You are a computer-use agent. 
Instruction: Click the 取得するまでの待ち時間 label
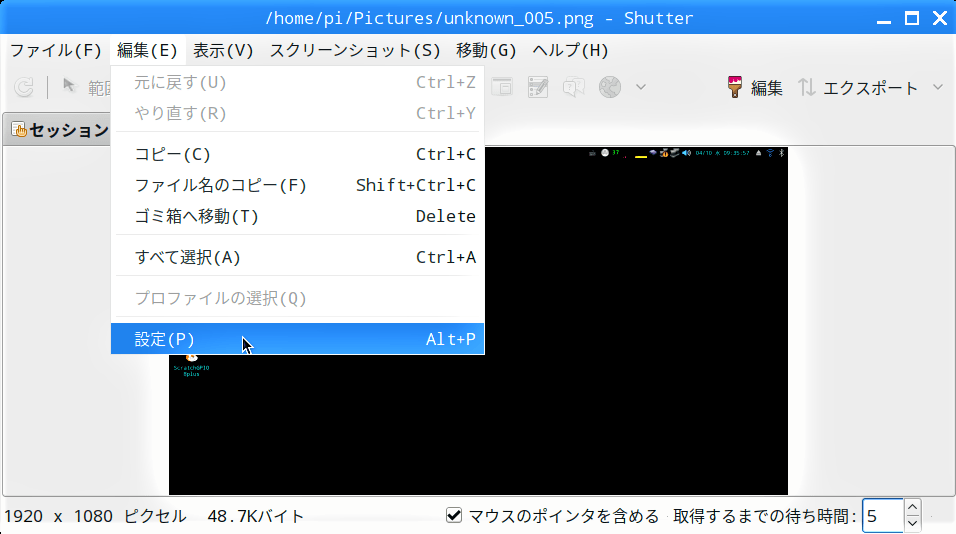[x=765, y=516]
